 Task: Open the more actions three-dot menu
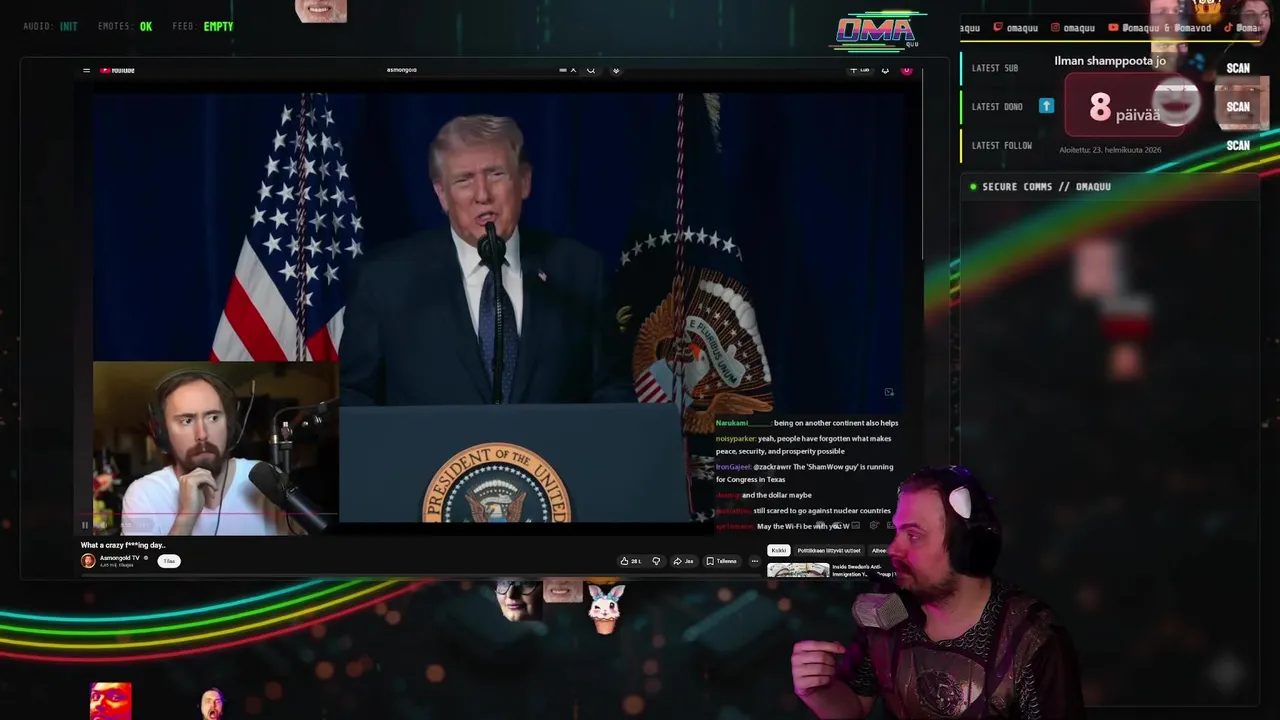point(755,561)
